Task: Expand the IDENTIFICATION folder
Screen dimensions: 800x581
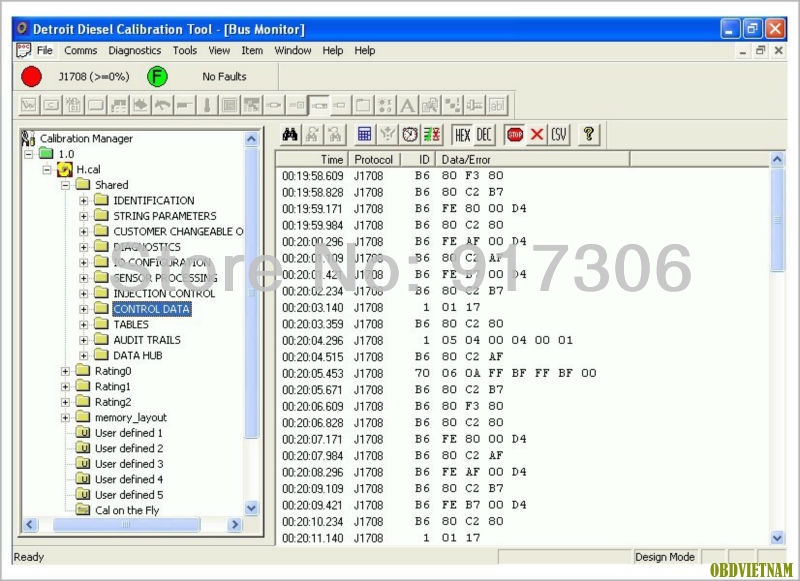Action: [84, 200]
